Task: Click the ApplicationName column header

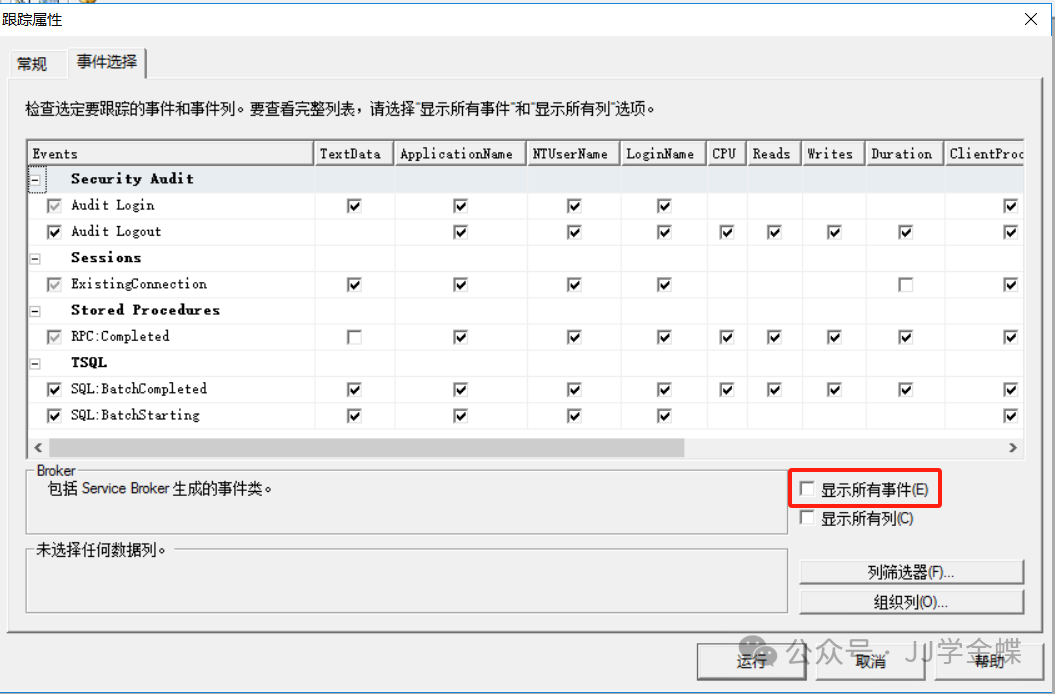Action: [460, 153]
